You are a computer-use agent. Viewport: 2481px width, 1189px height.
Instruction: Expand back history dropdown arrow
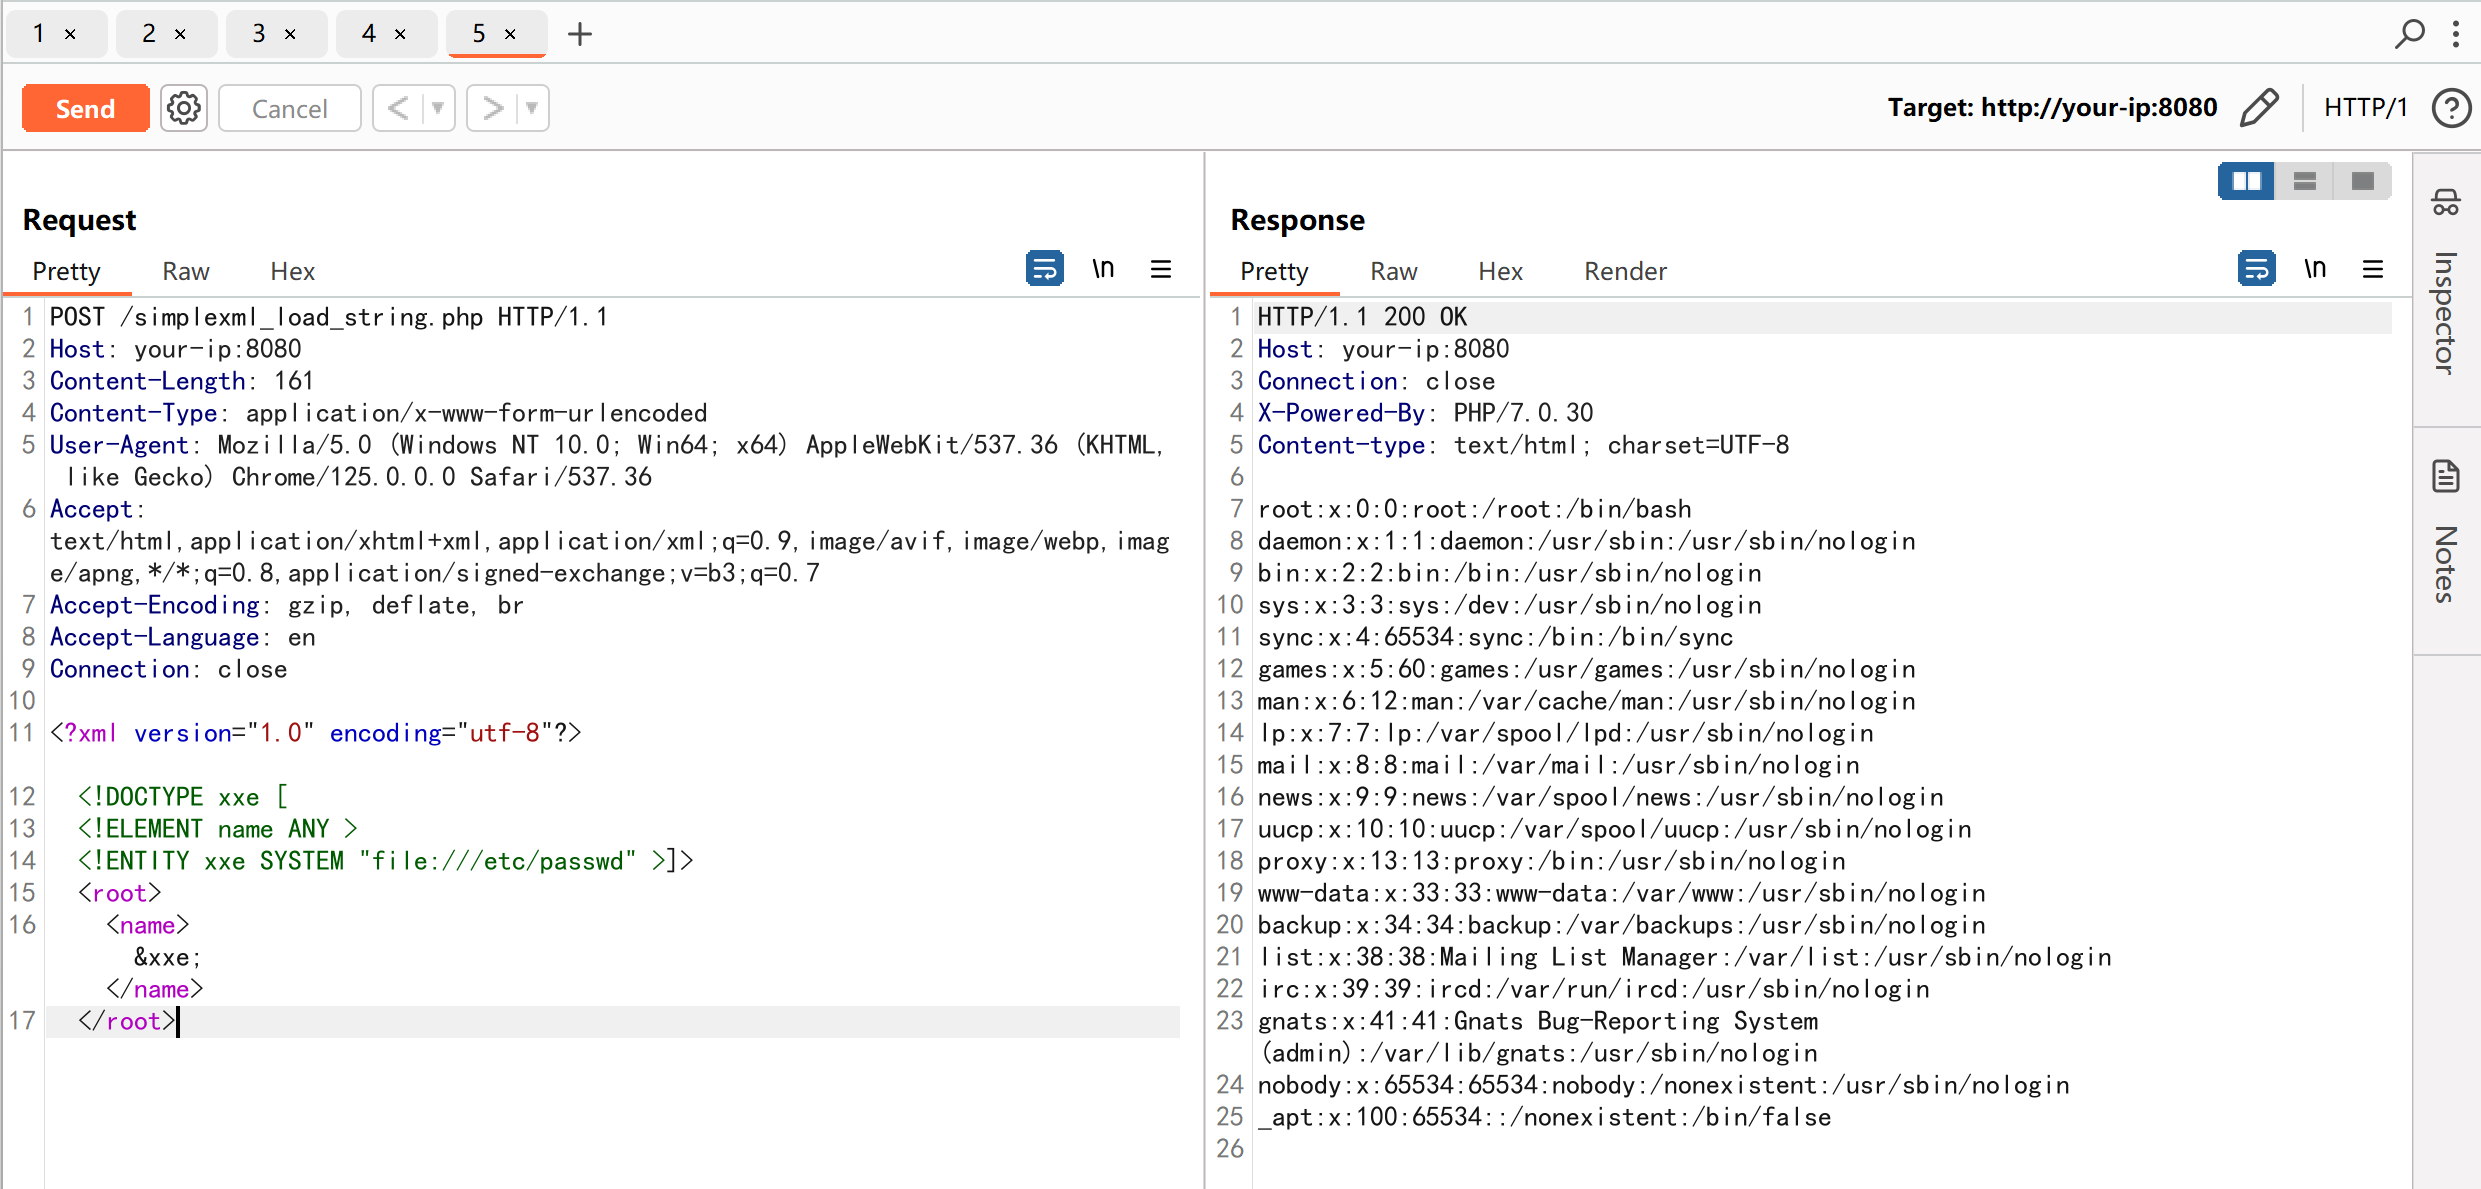tap(438, 108)
